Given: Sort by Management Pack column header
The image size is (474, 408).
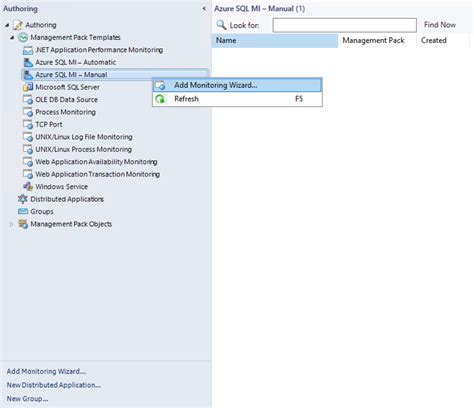Looking at the screenshot, I should (x=377, y=41).
